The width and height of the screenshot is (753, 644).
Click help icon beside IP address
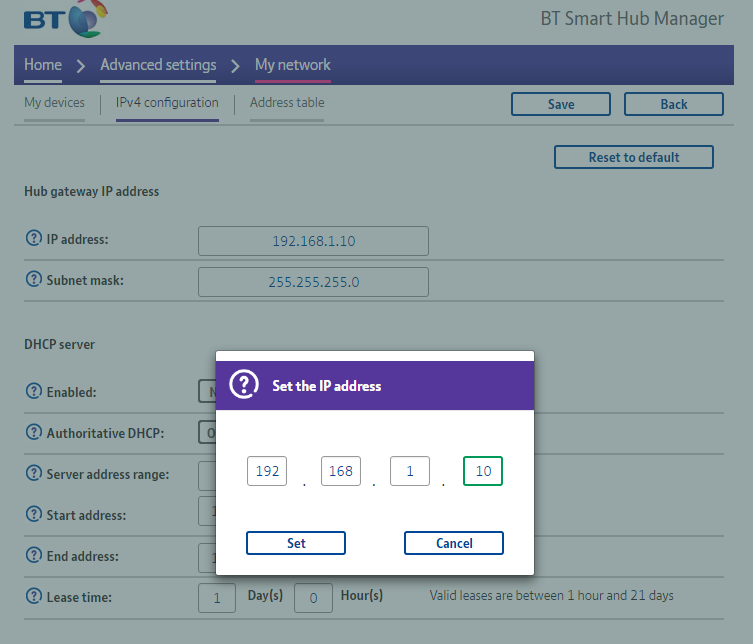[33, 239]
